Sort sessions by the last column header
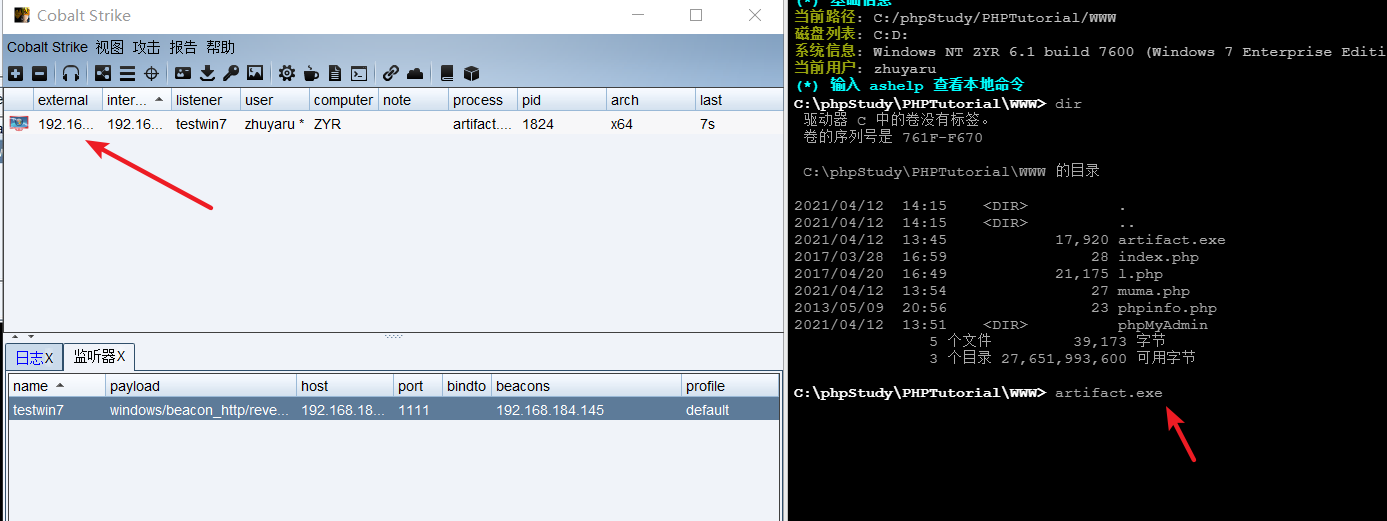The height and width of the screenshot is (521, 1387). [739, 100]
